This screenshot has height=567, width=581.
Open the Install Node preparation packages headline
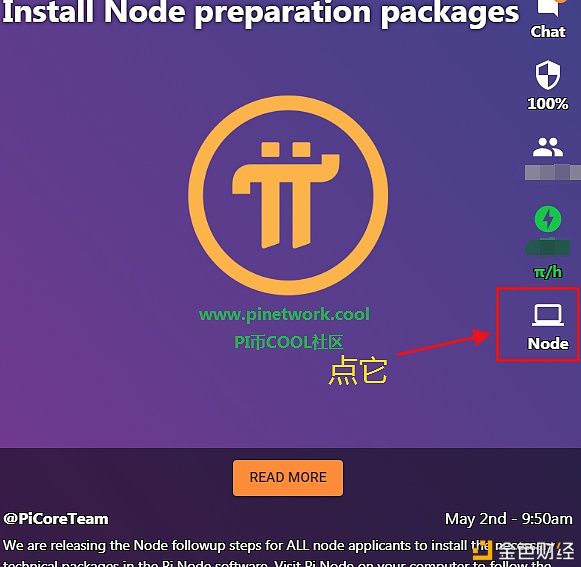[260, 13]
